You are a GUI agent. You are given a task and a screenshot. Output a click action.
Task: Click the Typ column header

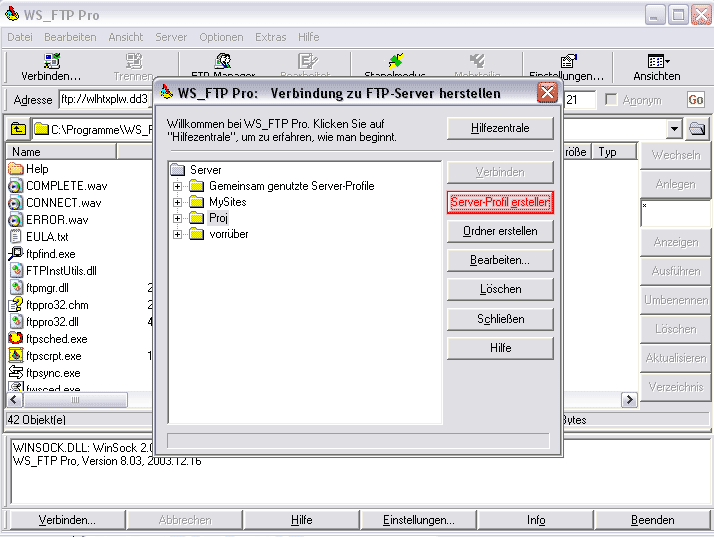(x=614, y=152)
